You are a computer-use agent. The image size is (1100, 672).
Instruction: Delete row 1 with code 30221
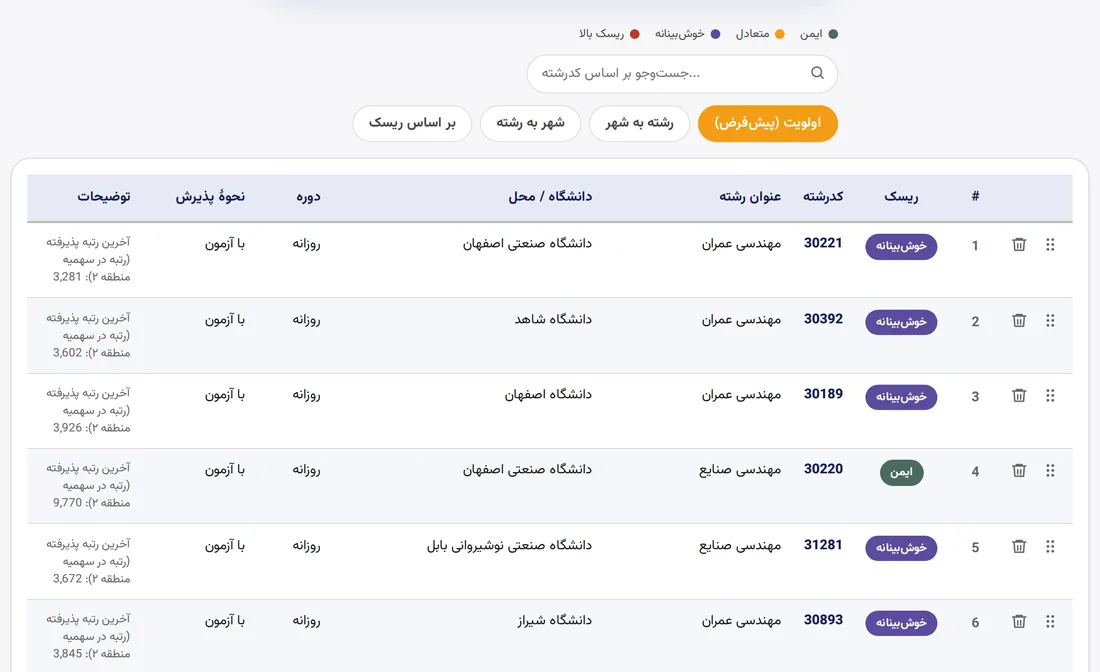pyautogui.click(x=1019, y=245)
